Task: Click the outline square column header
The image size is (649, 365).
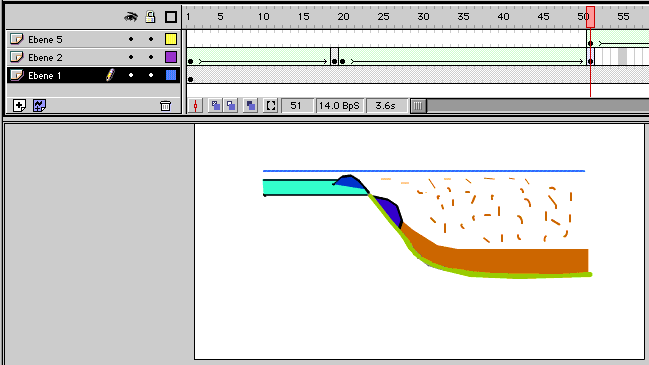Action: [171, 17]
